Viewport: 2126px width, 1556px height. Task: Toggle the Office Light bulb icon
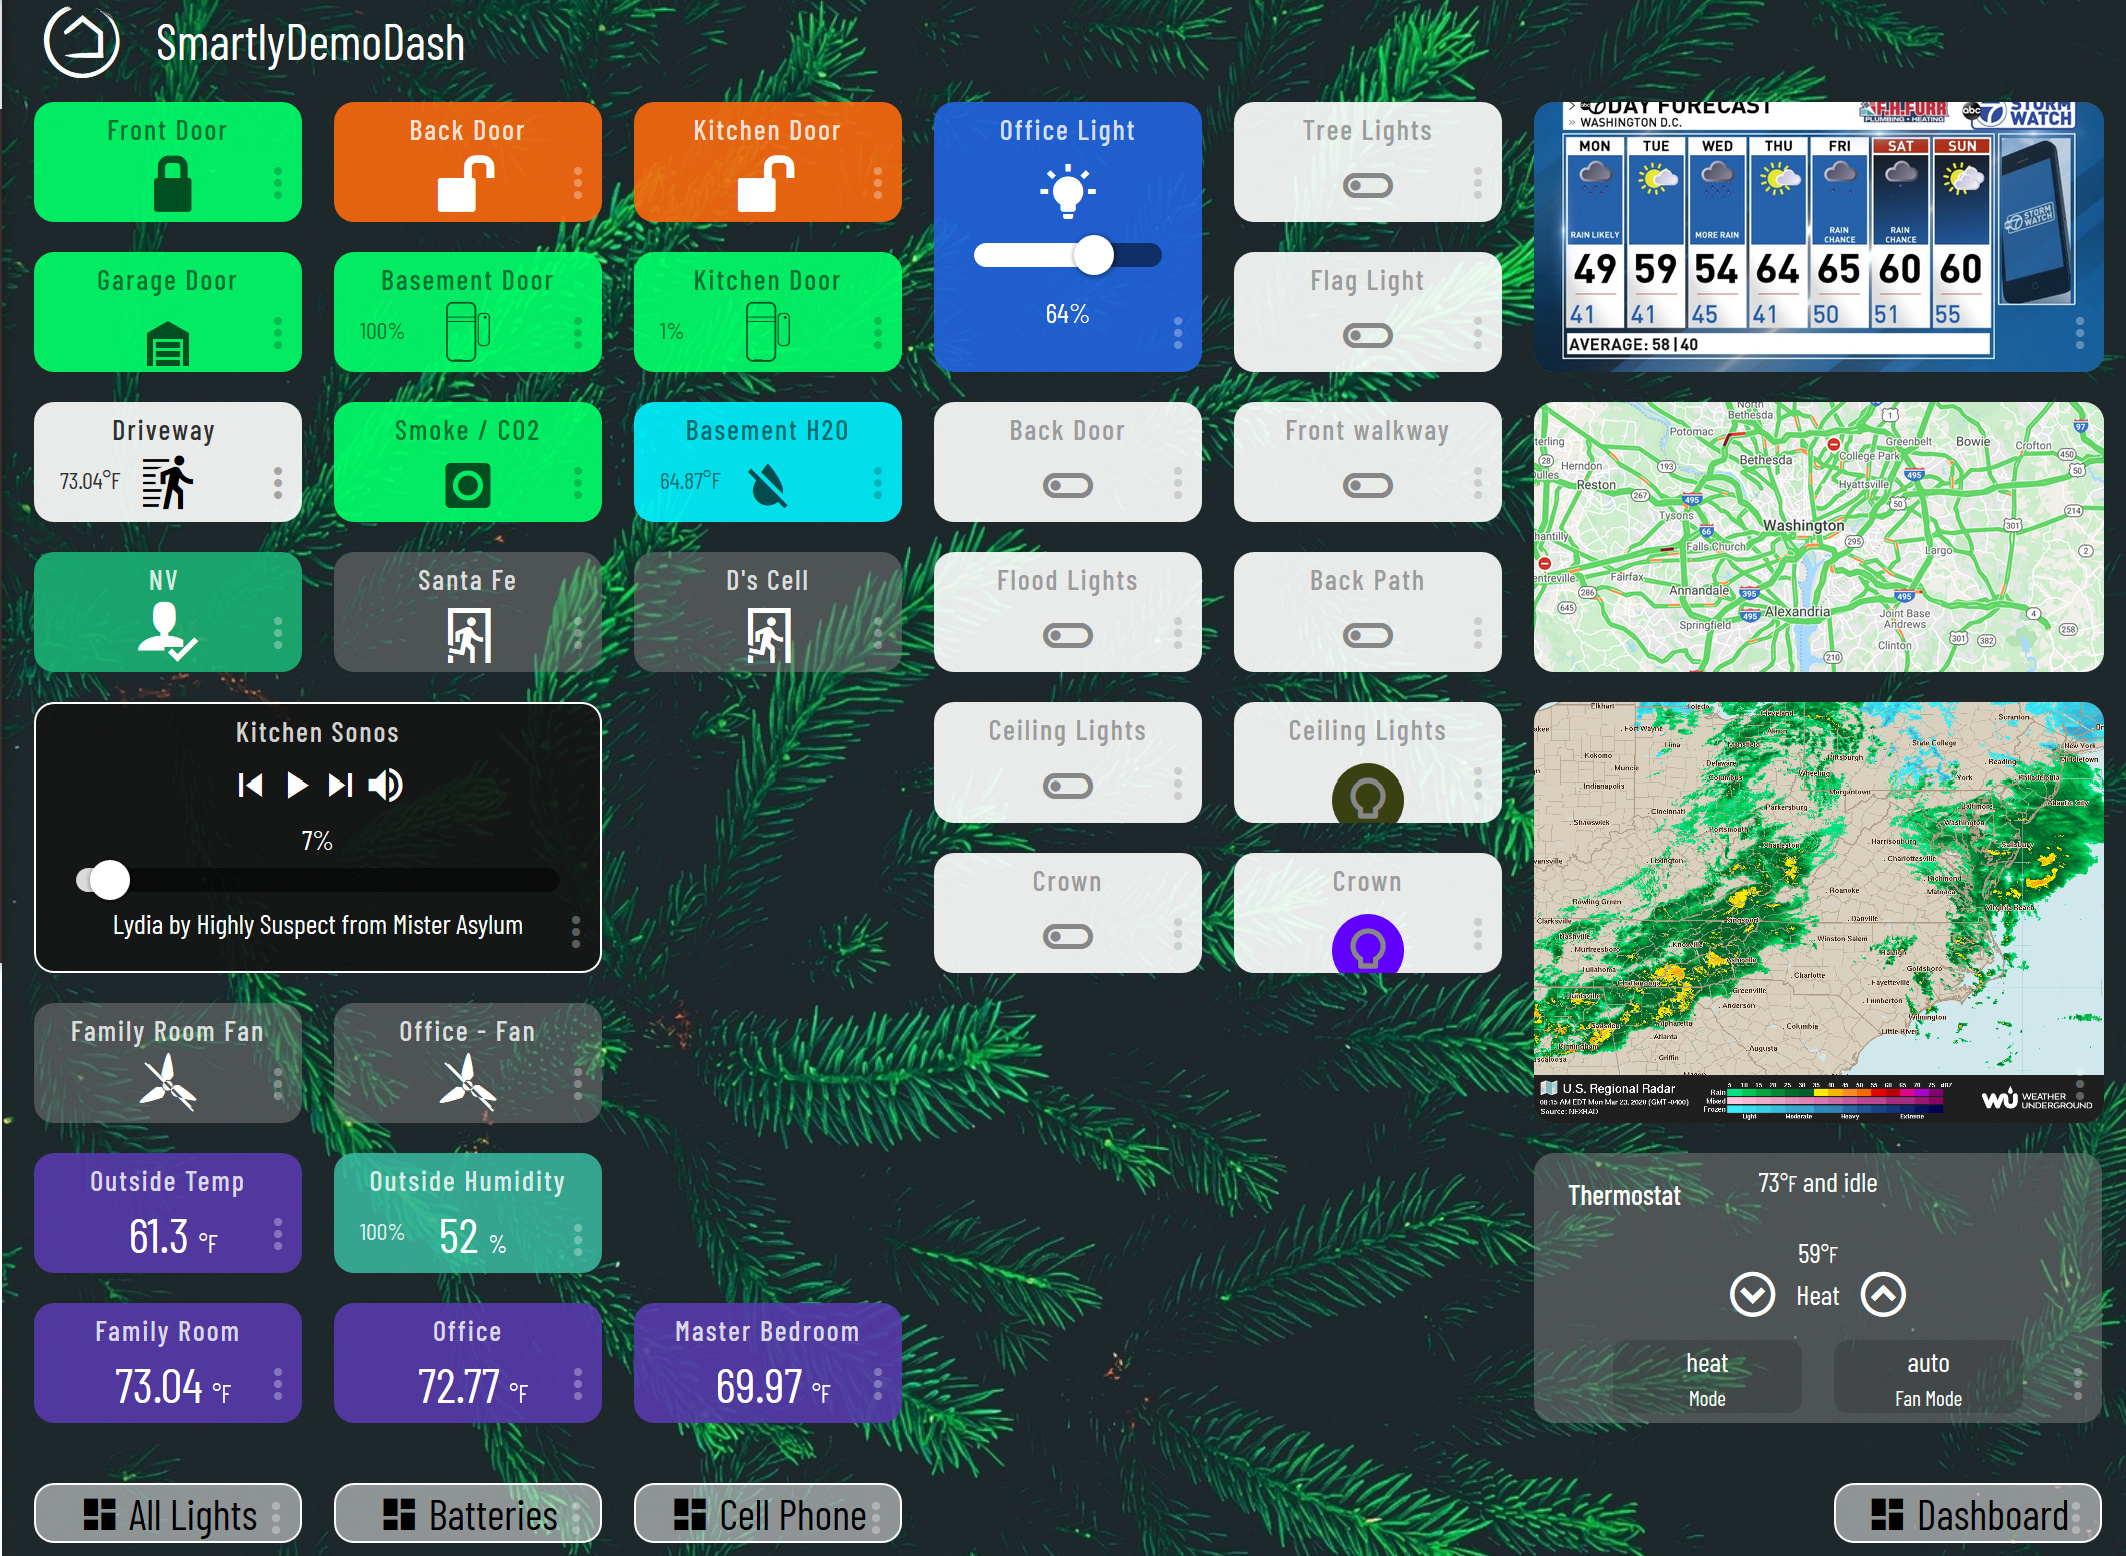point(1067,191)
